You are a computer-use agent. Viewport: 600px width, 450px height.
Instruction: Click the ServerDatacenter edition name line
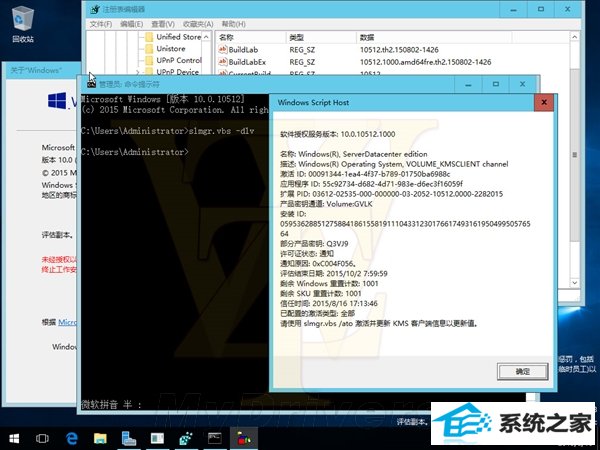pyautogui.click(x=354, y=154)
